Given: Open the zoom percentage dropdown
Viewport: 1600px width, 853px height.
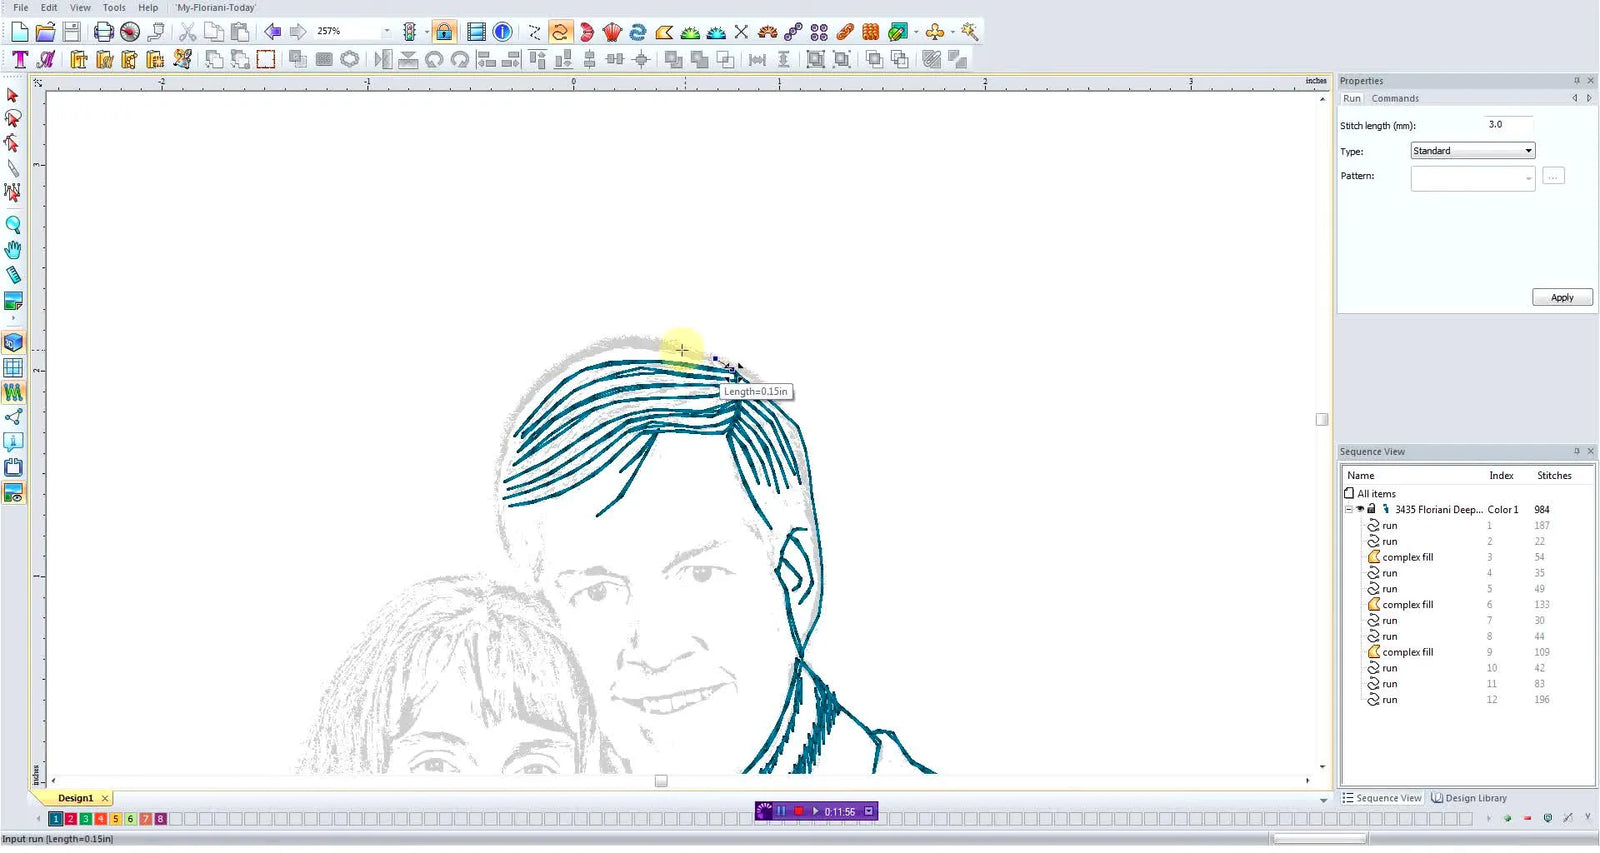Looking at the screenshot, I should (x=386, y=32).
